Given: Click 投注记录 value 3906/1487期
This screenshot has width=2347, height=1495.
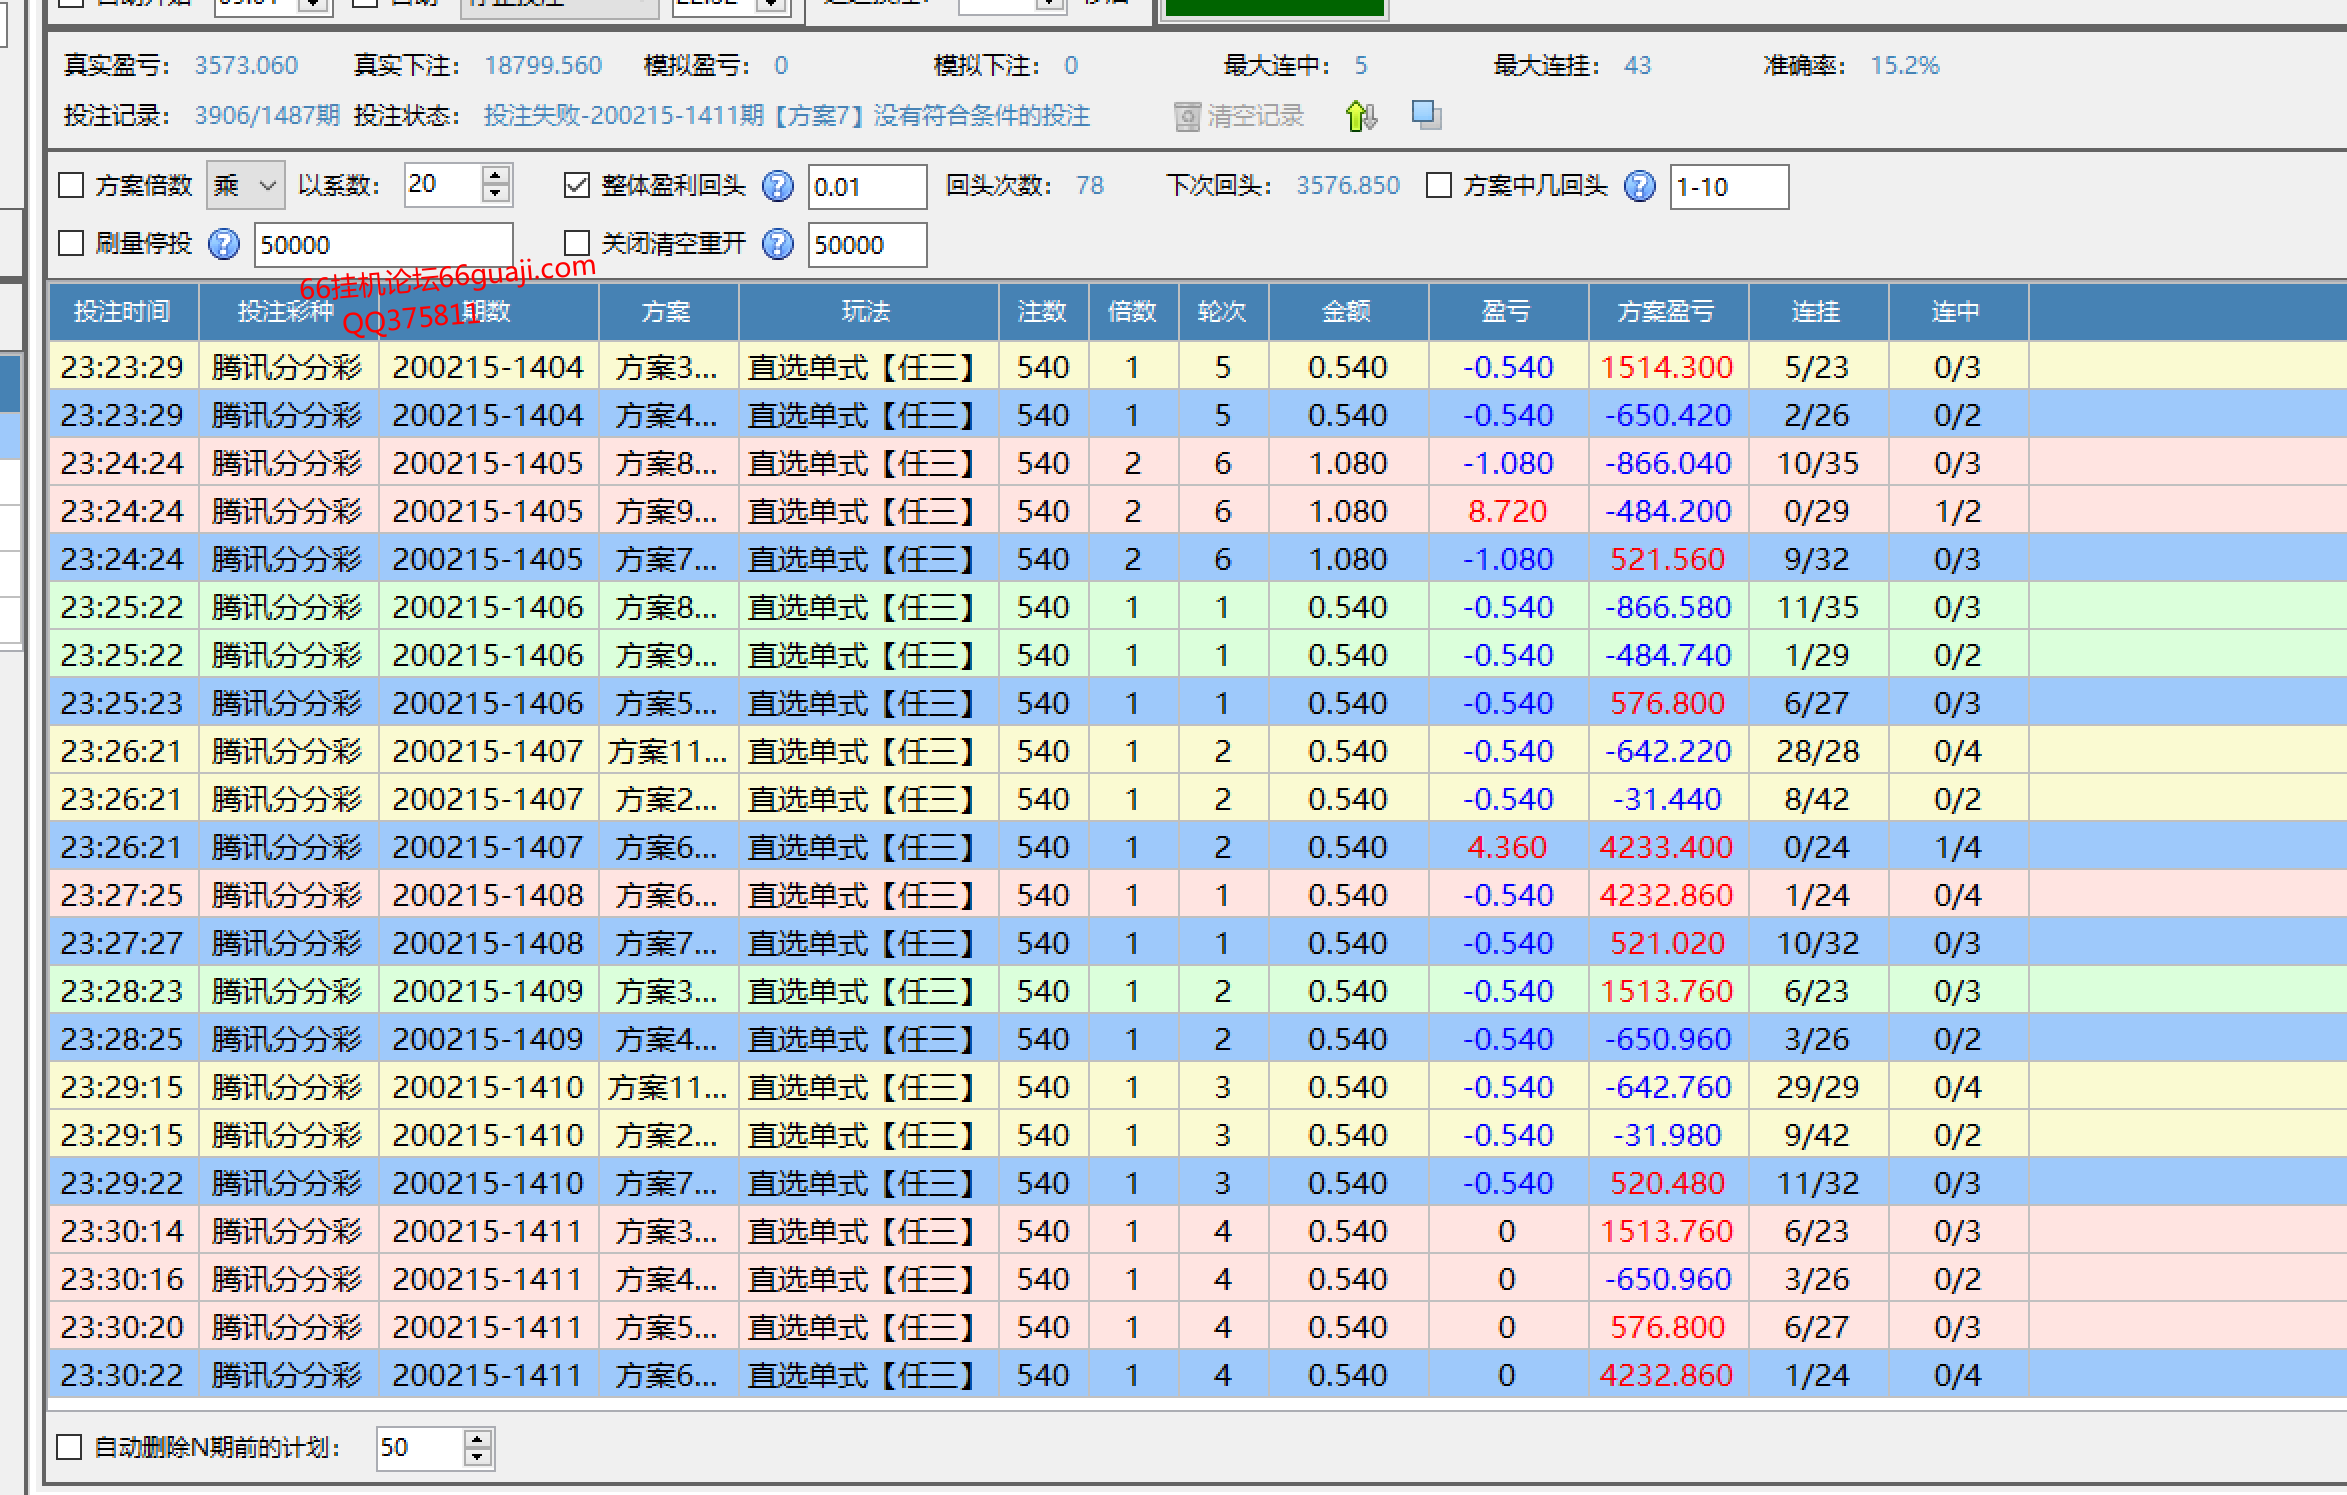Looking at the screenshot, I should (x=267, y=116).
